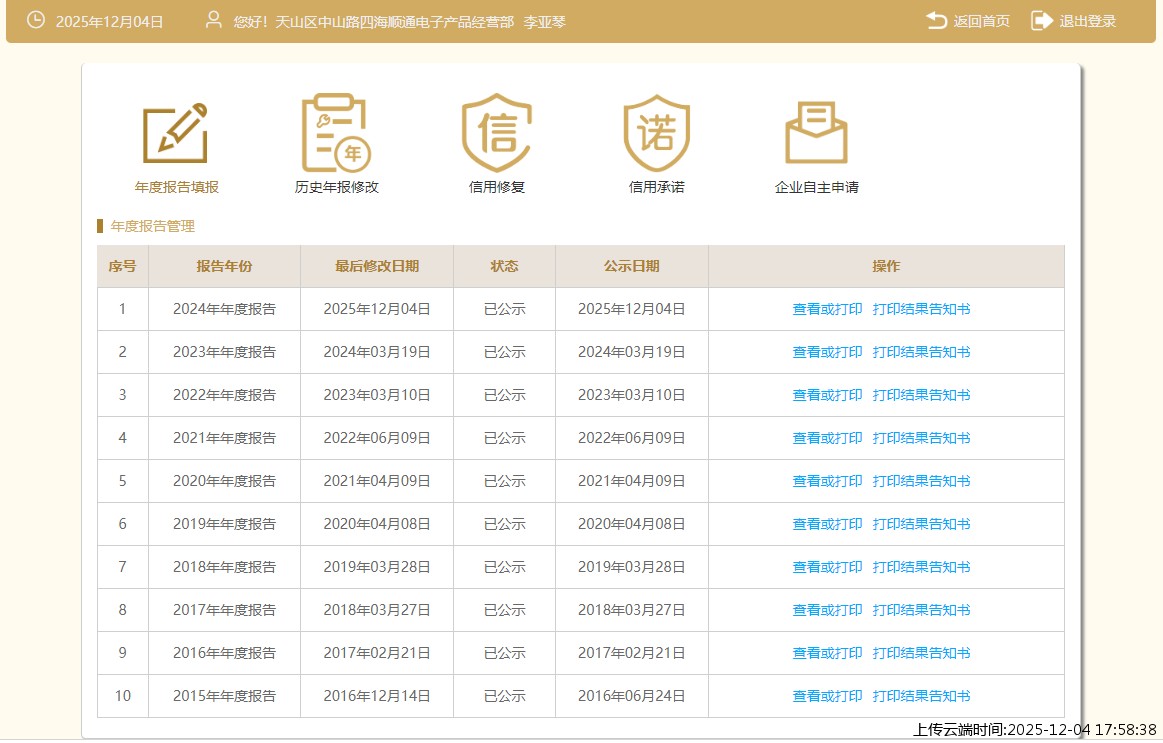View or print the 2024年年度报告
1163x743 pixels.
click(827, 309)
